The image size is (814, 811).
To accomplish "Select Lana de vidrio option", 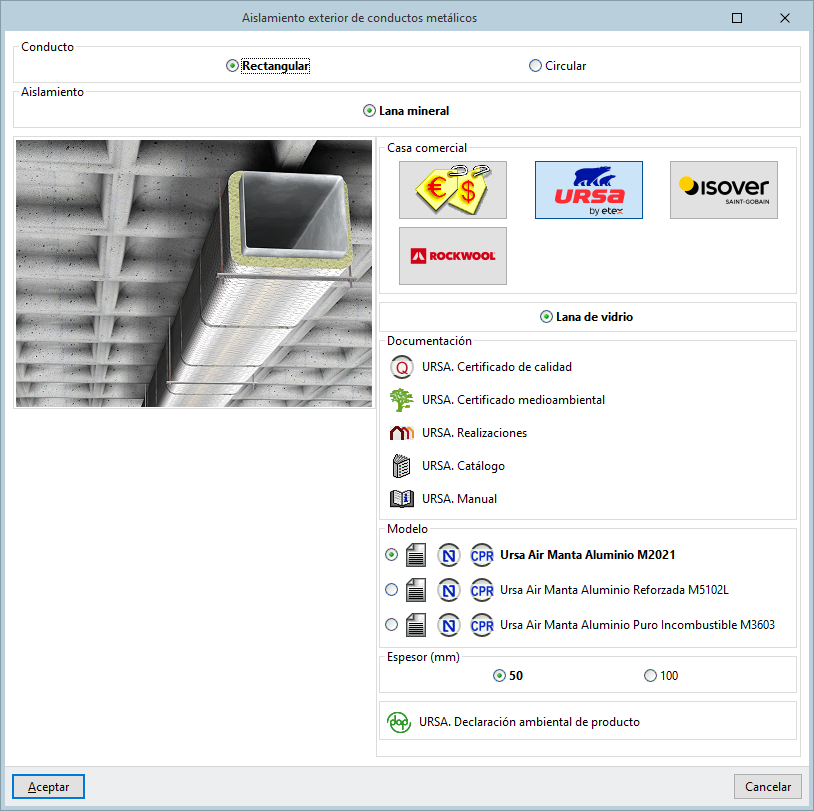I will pyautogui.click(x=587, y=317).
